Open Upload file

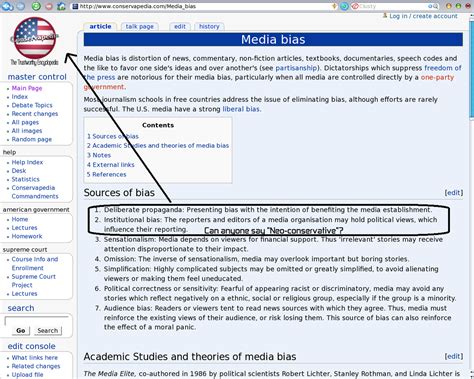point(28,375)
